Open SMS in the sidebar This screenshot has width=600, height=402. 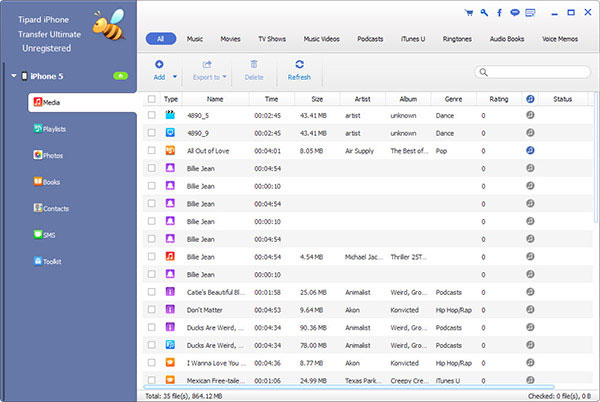[x=44, y=234]
